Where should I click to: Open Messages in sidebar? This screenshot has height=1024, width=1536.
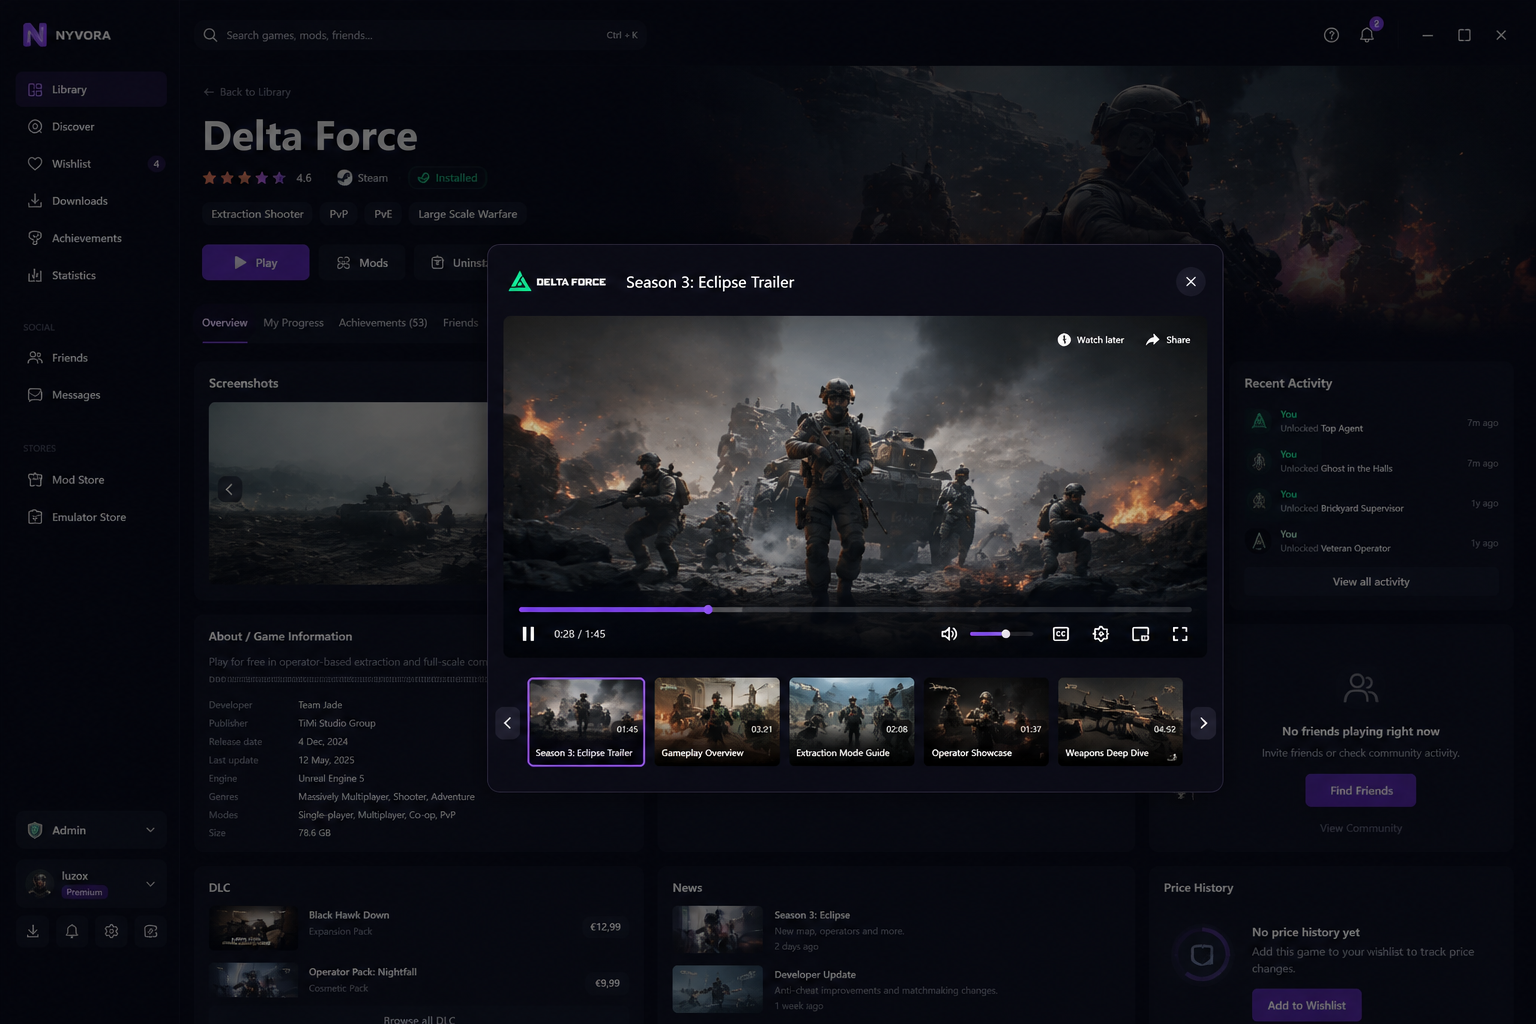tap(91, 395)
